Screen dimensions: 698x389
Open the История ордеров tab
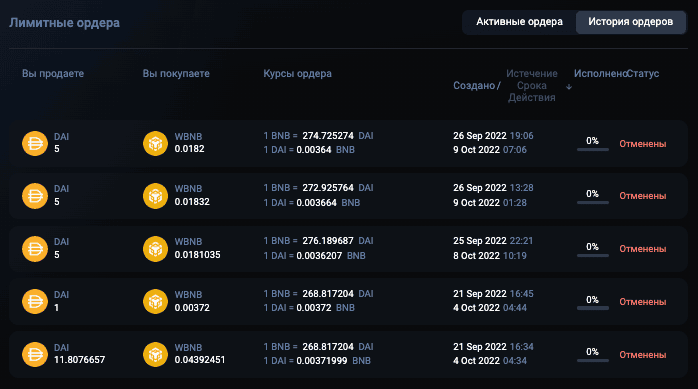(630, 22)
